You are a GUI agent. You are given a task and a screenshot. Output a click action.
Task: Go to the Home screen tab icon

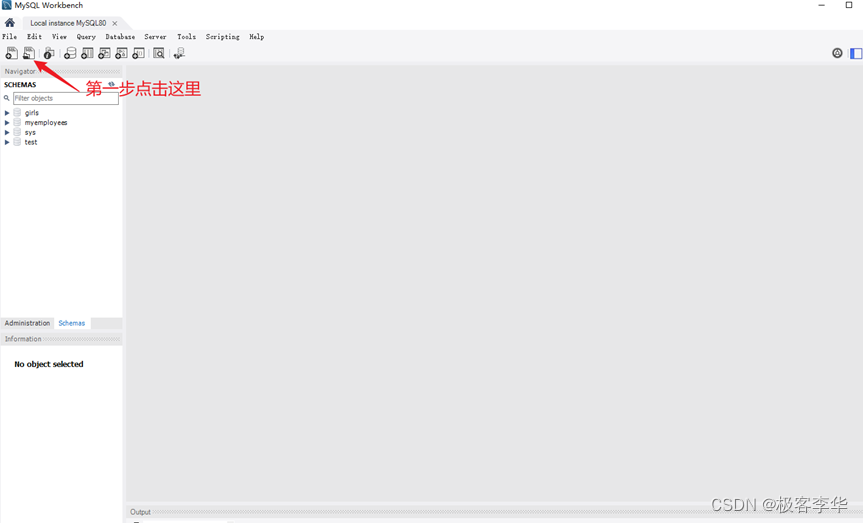click(10, 23)
